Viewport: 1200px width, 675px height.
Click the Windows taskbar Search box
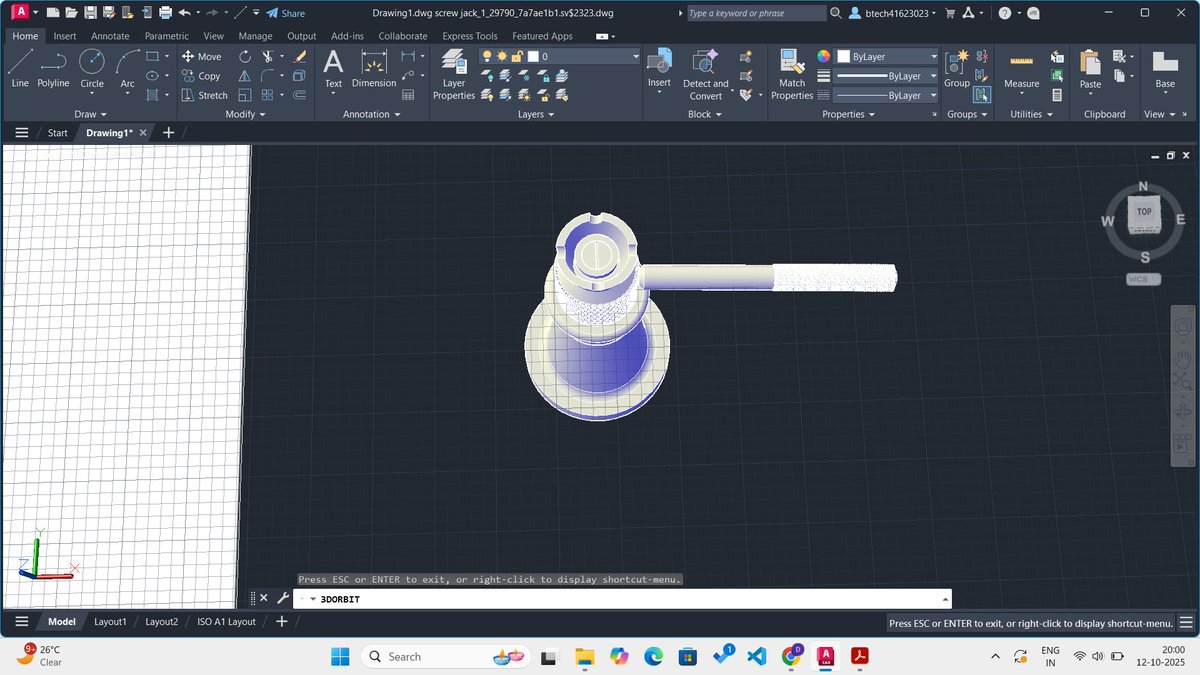[x=445, y=656]
